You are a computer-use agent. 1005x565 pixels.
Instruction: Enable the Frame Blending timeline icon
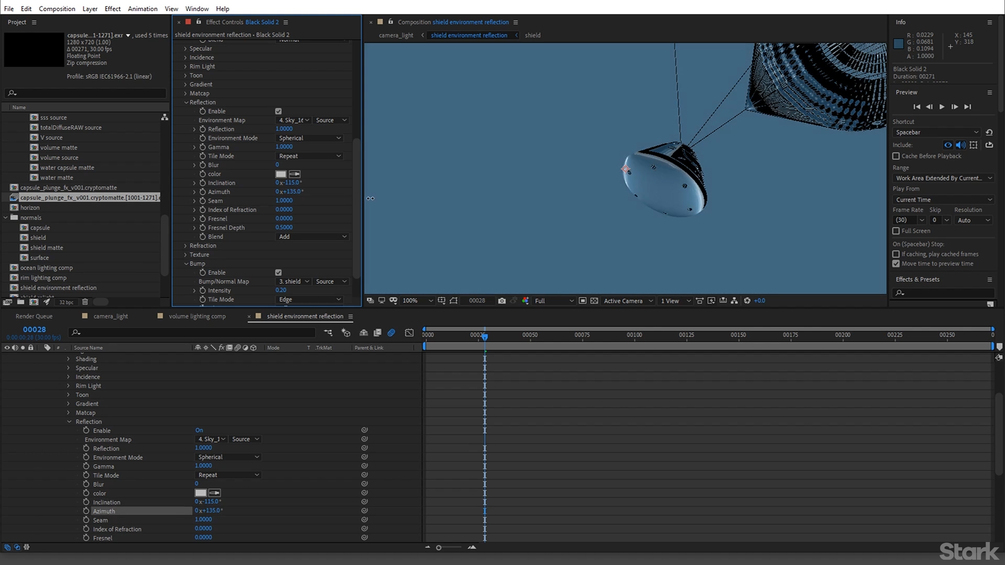pos(378,332)
